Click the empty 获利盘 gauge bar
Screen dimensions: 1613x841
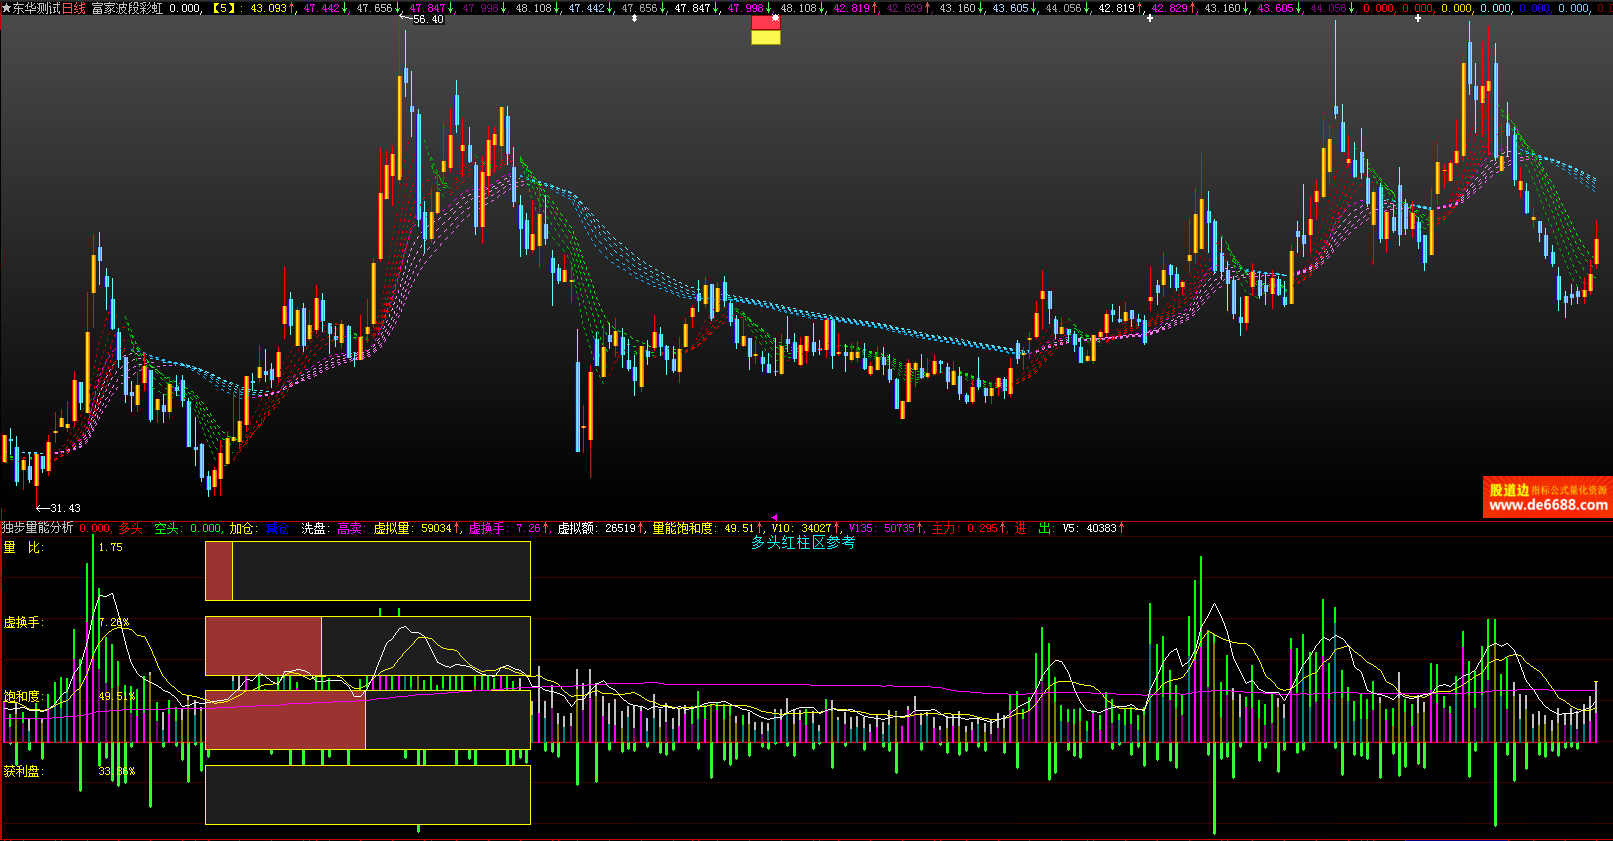[367, 795]
